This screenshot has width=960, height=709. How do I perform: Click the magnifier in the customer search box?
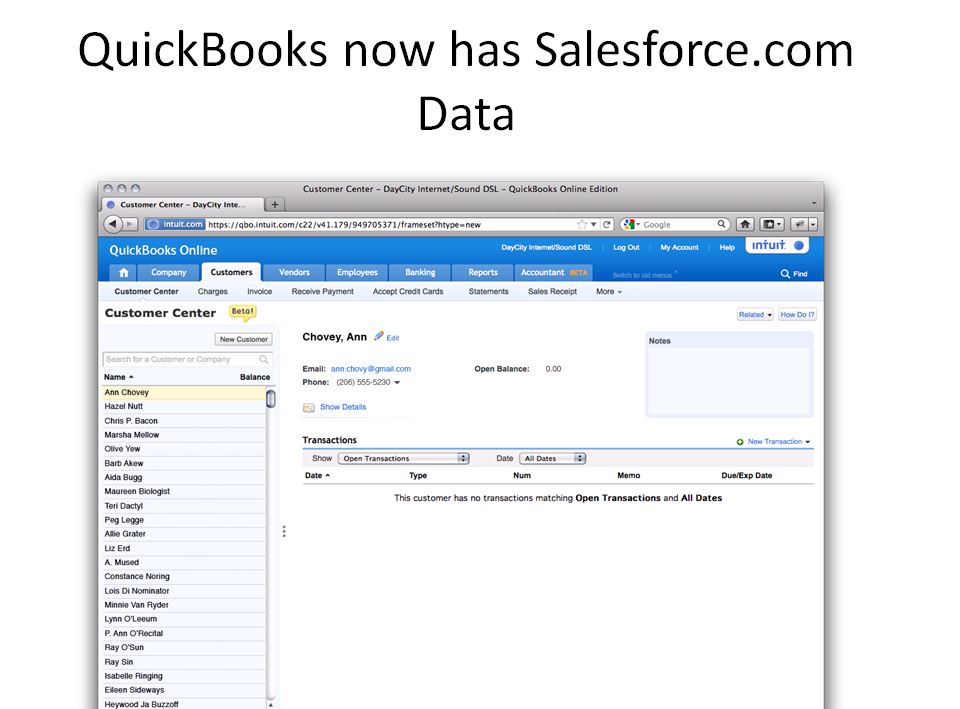click(264, 359)
